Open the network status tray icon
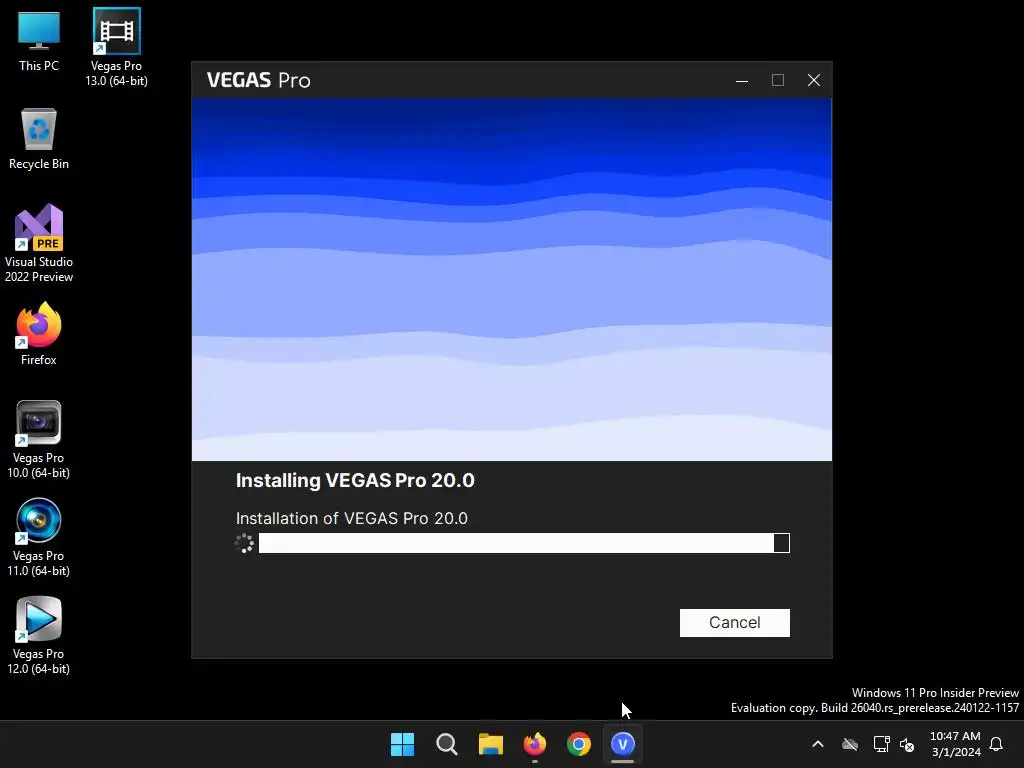1024x768 pixels. point(882,744)
